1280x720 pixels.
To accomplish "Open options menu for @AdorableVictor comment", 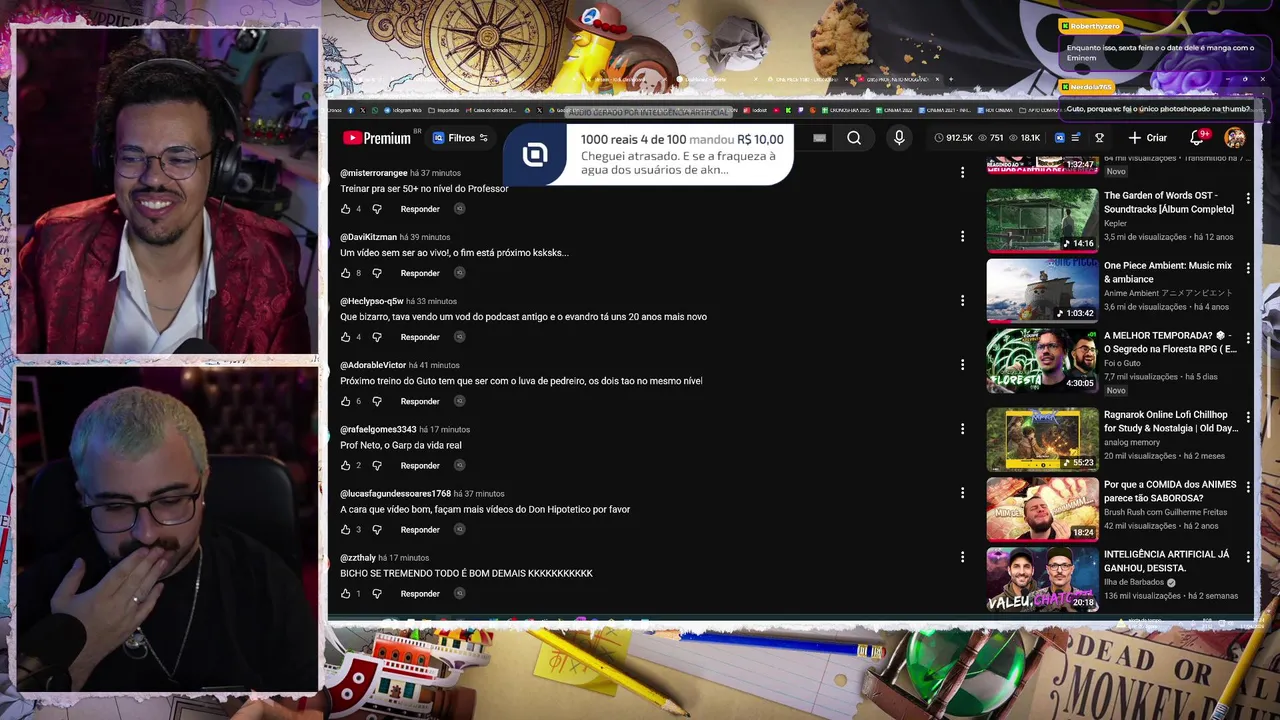I will (962, 365).
